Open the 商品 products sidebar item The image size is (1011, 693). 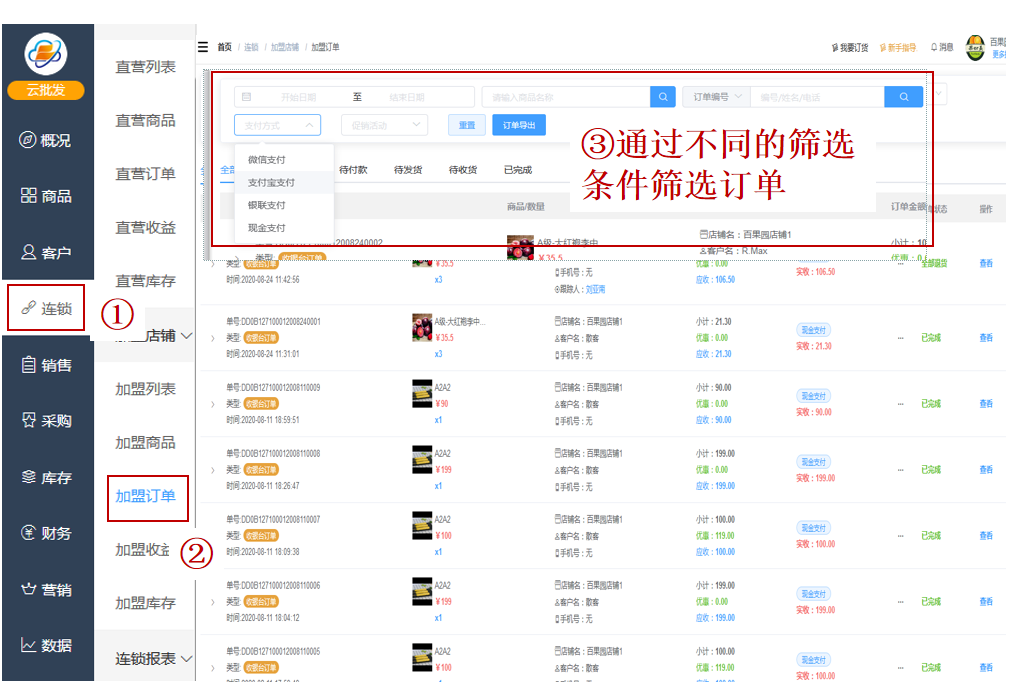point(46,196)
